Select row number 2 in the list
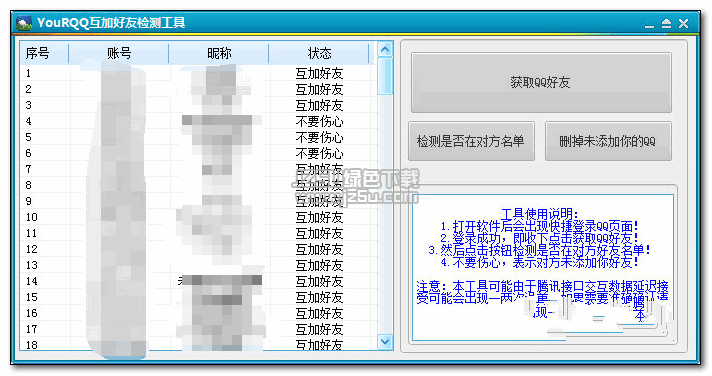 (x=198, y=89)
